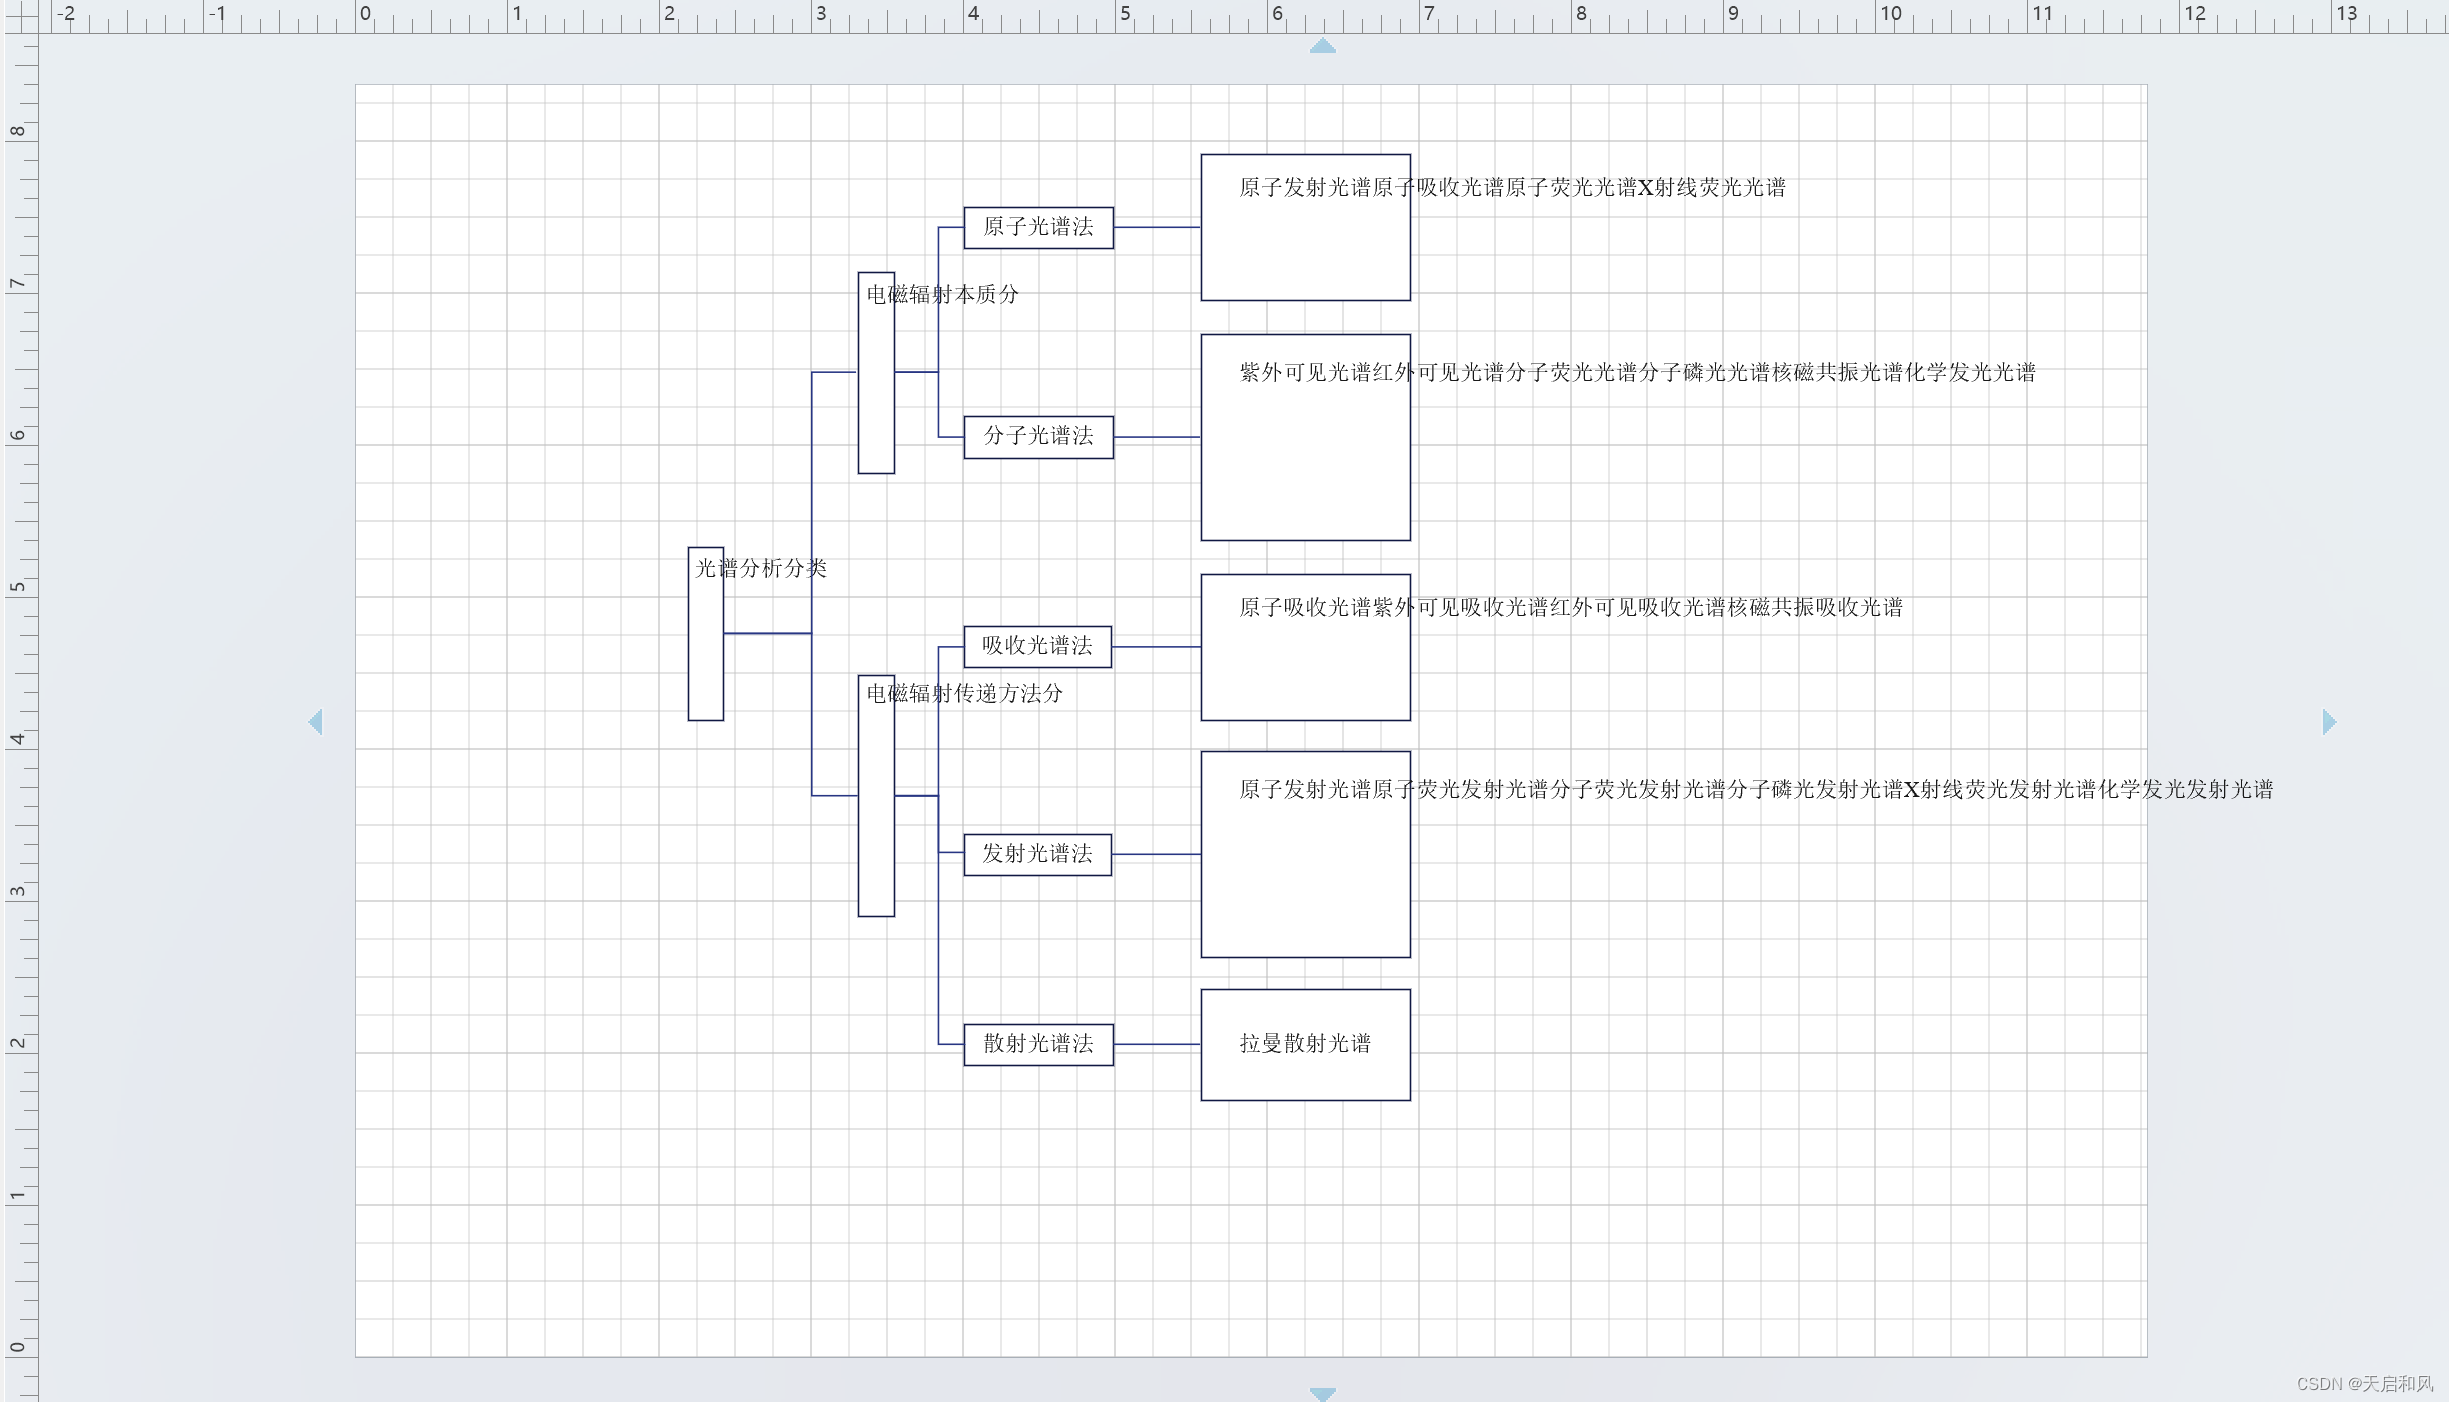2449x1402 pixels.
Task: Select the 发射光谱法 shape
Action: (1037, 854)
